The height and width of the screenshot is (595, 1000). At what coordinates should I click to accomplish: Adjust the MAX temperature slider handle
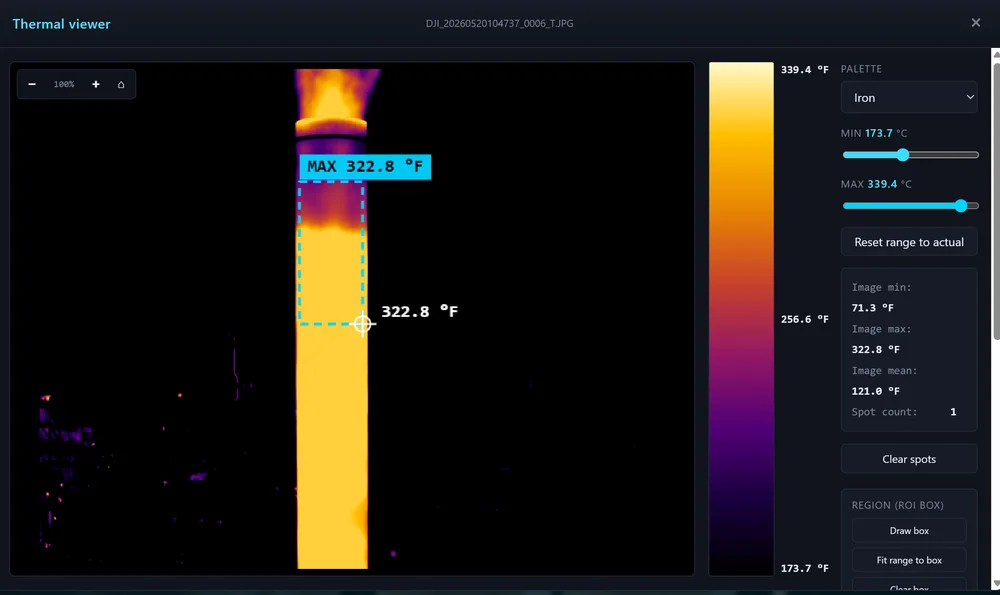coord(960,205)
